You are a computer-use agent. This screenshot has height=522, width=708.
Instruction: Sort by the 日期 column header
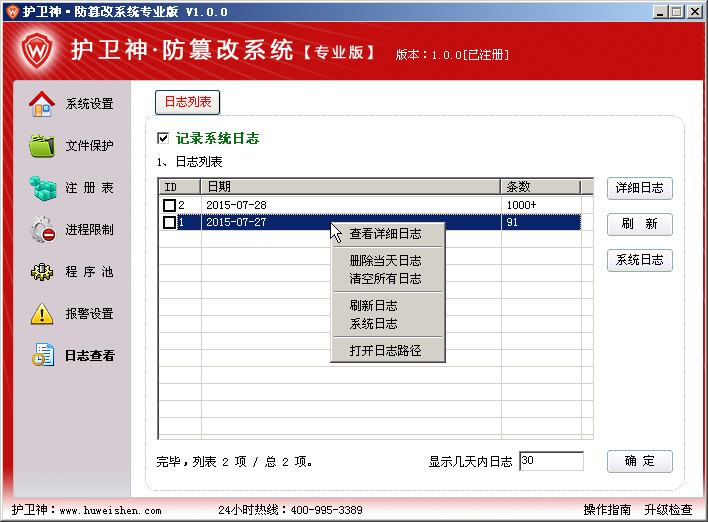tap(351, 186)
